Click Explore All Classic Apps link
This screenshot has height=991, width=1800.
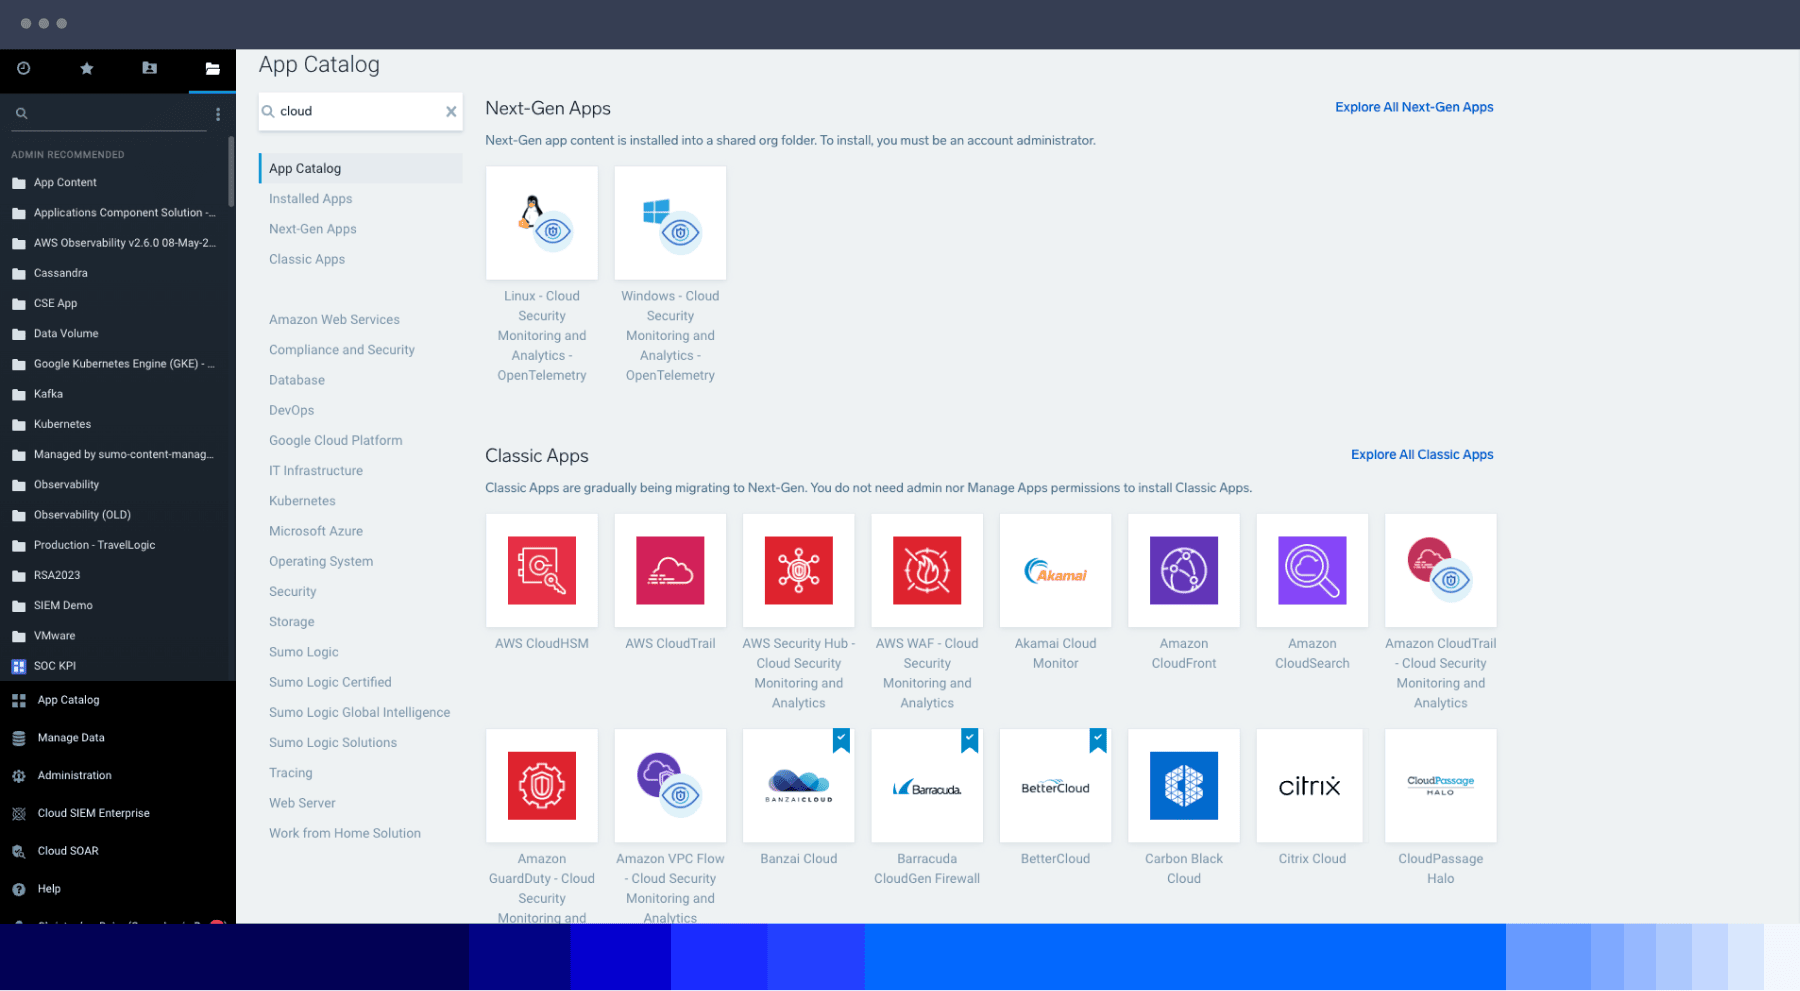(x=1422, y=454)
